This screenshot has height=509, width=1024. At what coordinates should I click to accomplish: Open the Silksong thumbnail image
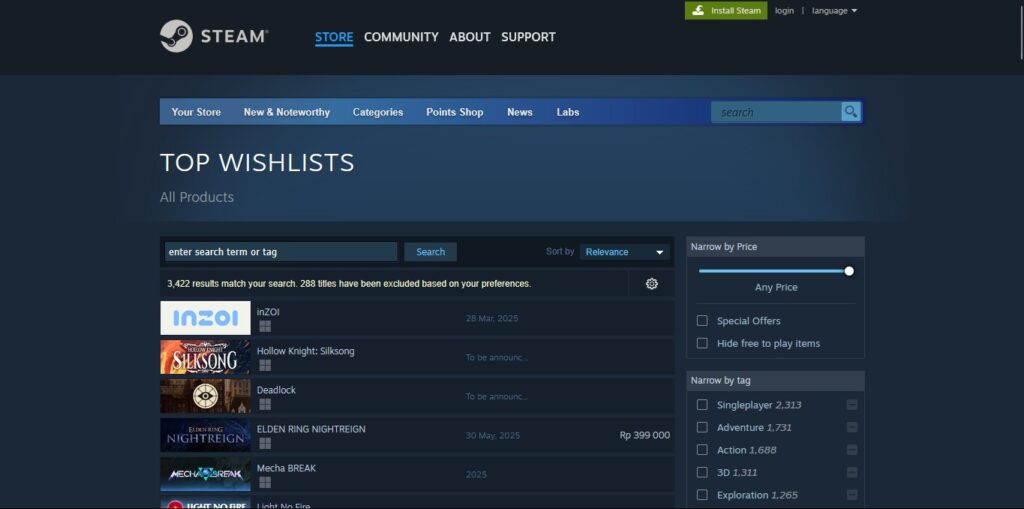(205, 357)
